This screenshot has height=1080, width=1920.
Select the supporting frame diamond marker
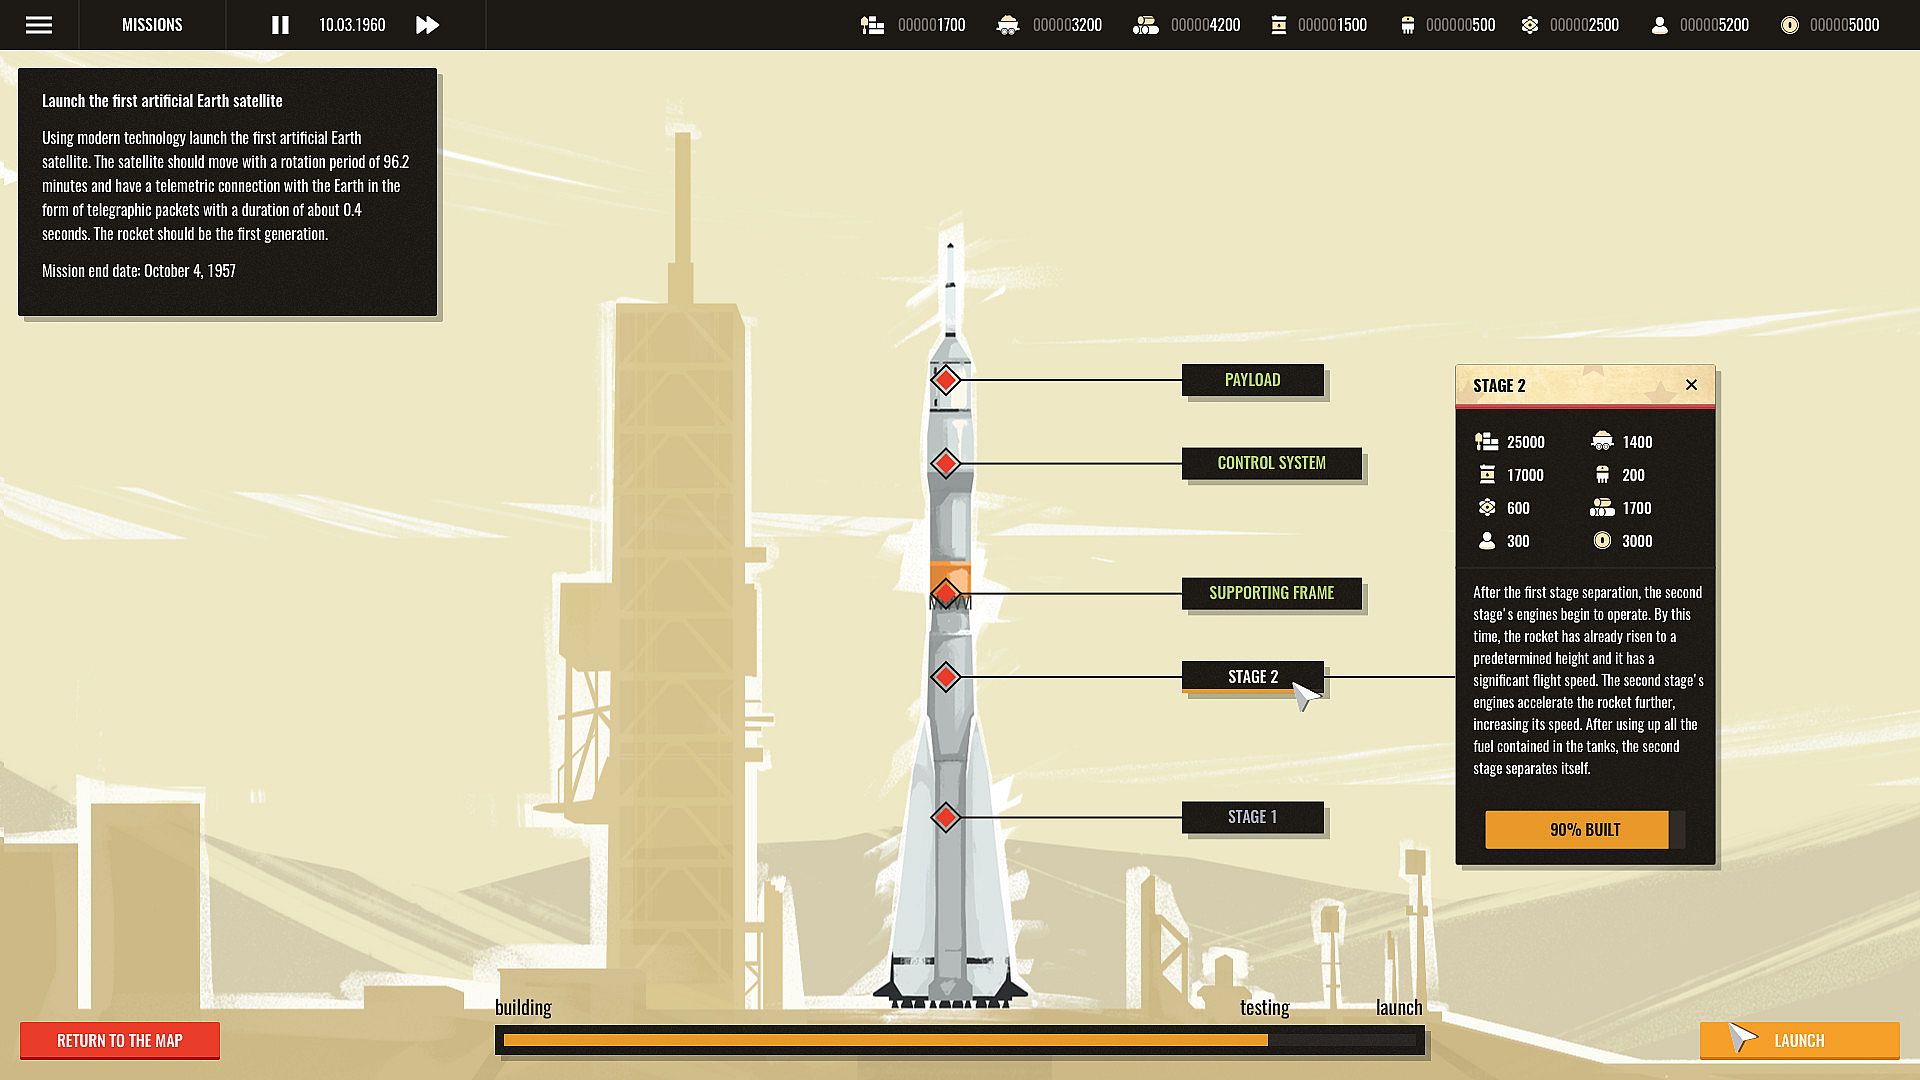pos(945,593)
